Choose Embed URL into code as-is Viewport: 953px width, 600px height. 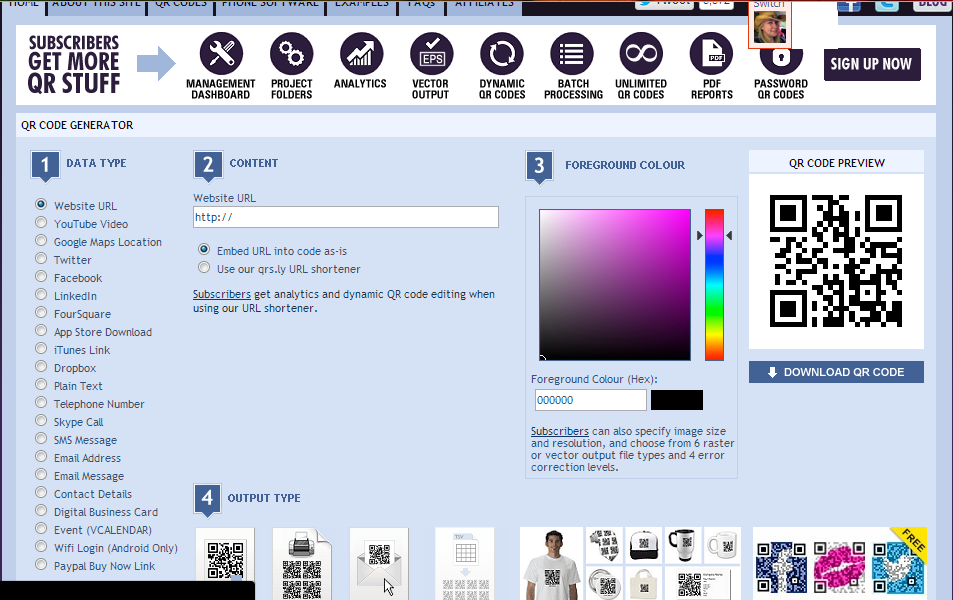[x=204, y=249]
